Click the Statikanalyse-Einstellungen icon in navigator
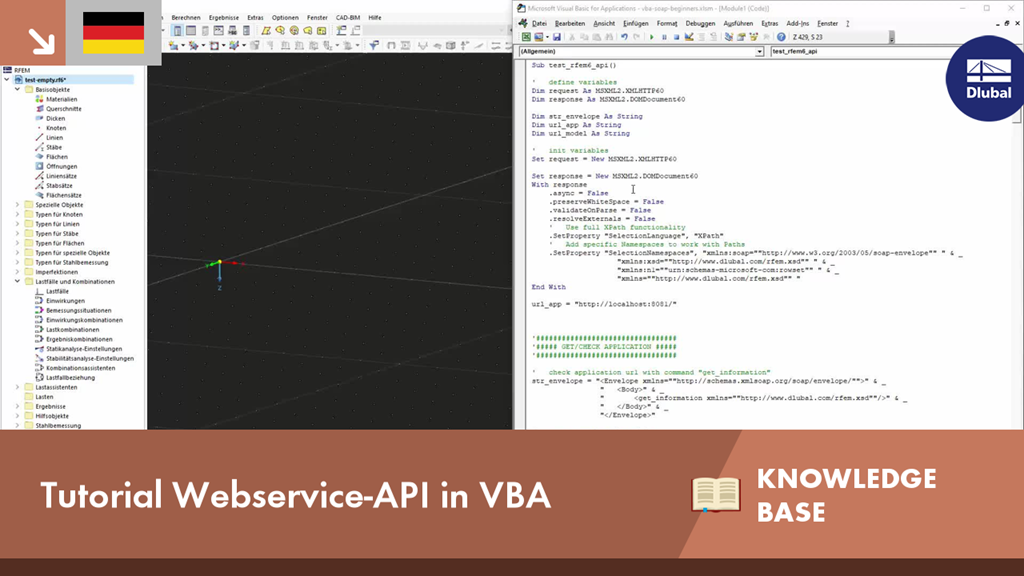The width and height of the screenshot is (1024, 576). (x=39, y=349)
